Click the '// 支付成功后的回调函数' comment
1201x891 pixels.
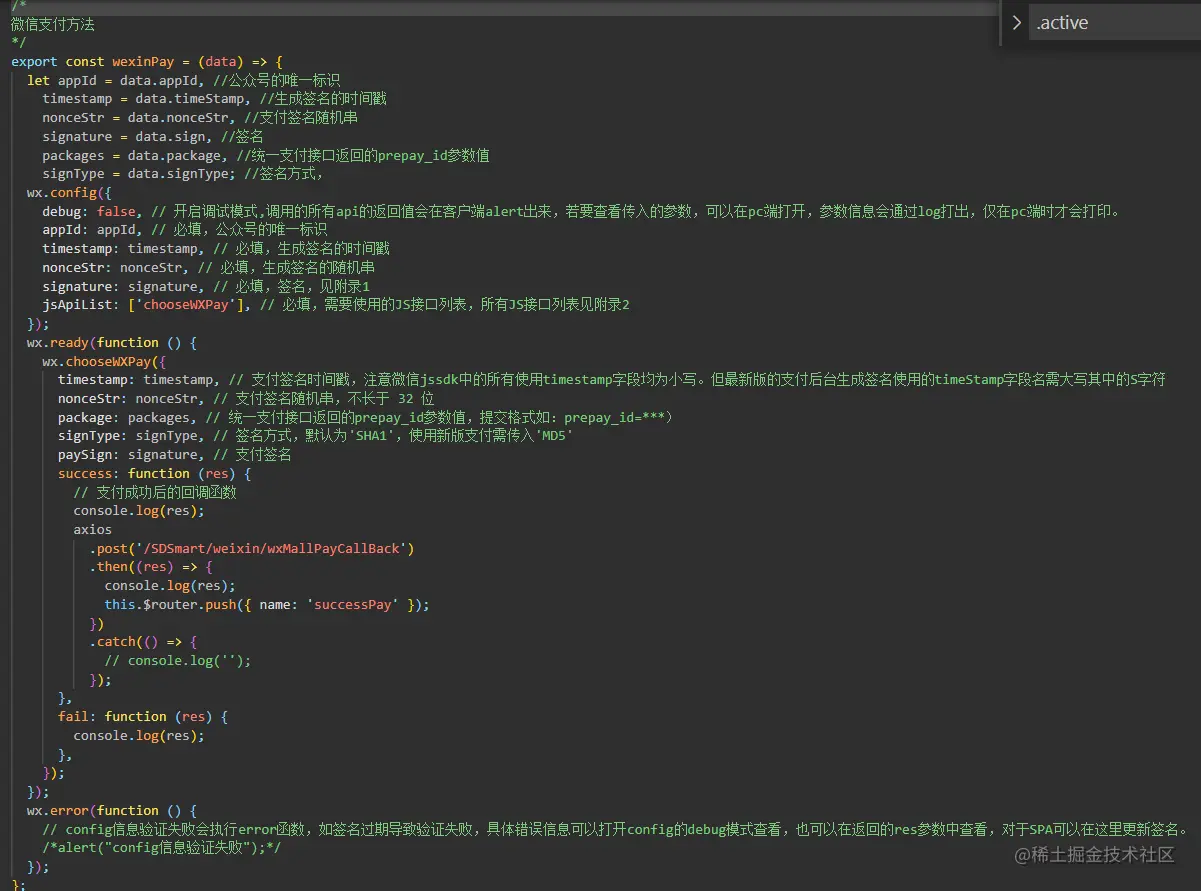(x=155, y=492)
